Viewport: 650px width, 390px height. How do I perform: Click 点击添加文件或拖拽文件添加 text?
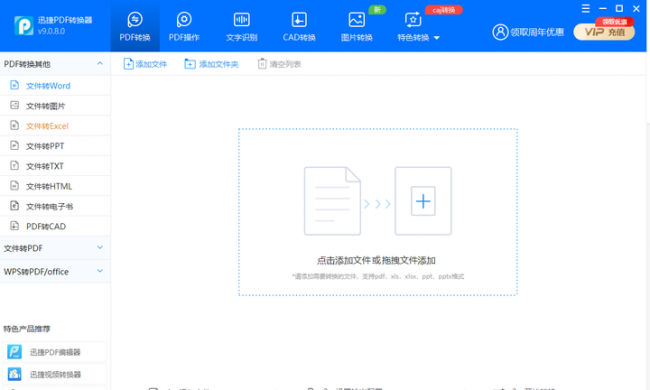coord(376,260)
